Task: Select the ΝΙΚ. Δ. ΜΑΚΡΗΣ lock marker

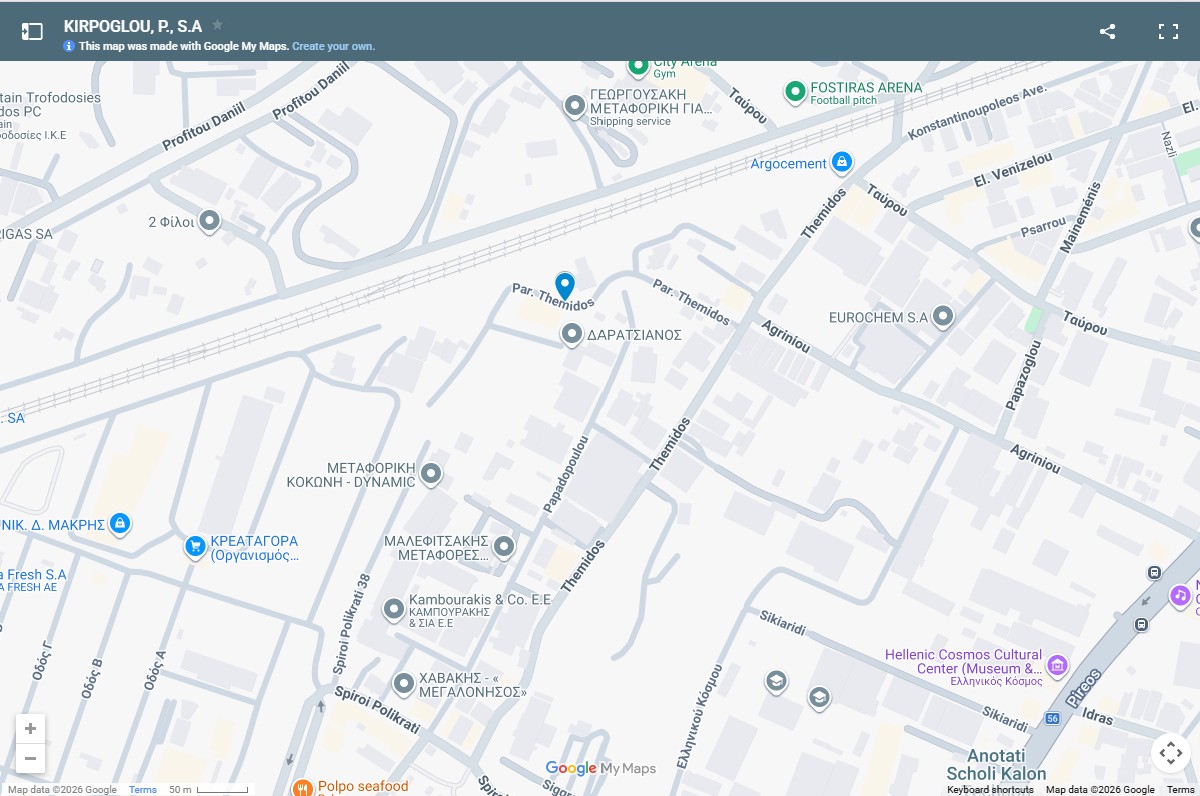Action: [120, 523]
